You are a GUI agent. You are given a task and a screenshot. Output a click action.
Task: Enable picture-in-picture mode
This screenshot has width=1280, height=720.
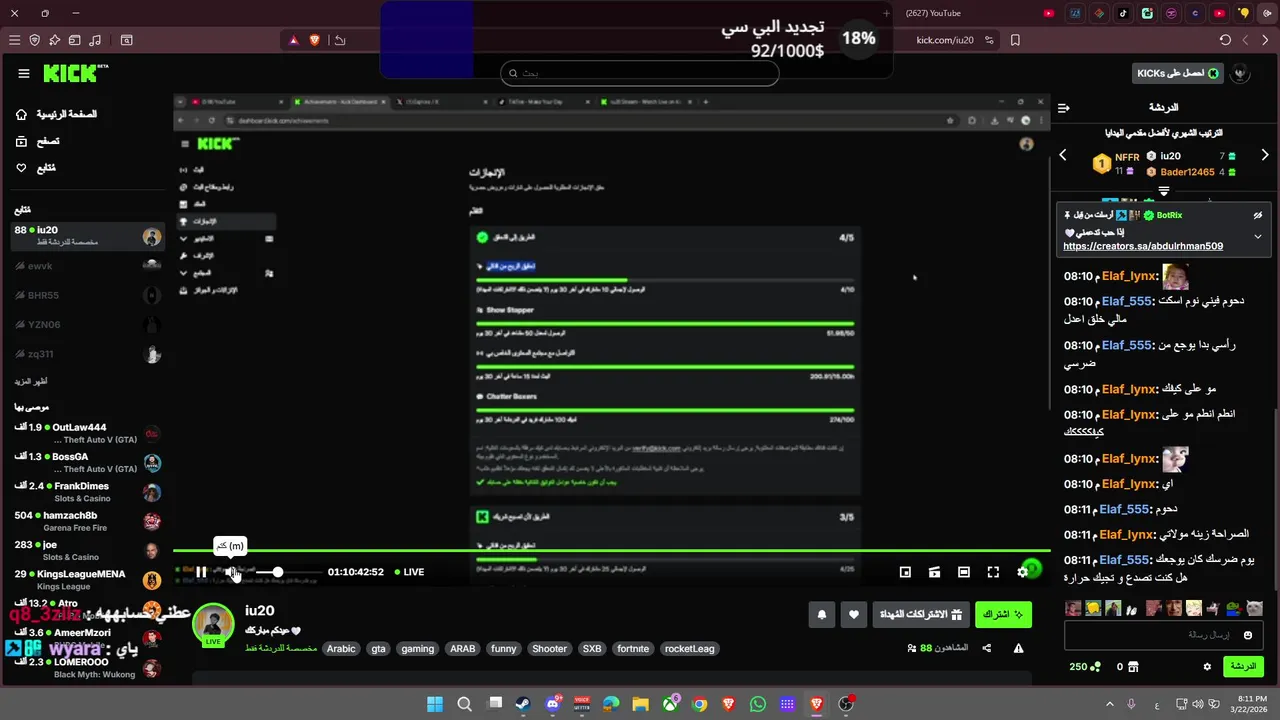(905, 572)
